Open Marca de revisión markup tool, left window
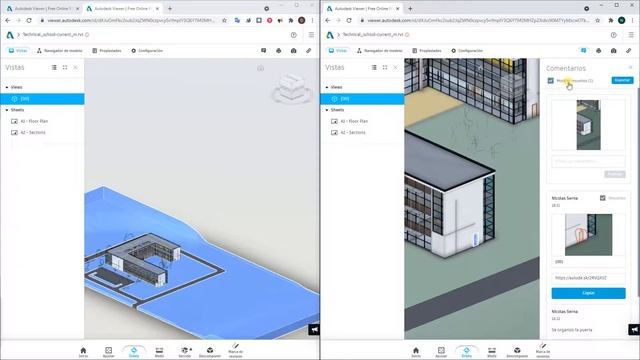Screen dimensions: 640x360 236,351
